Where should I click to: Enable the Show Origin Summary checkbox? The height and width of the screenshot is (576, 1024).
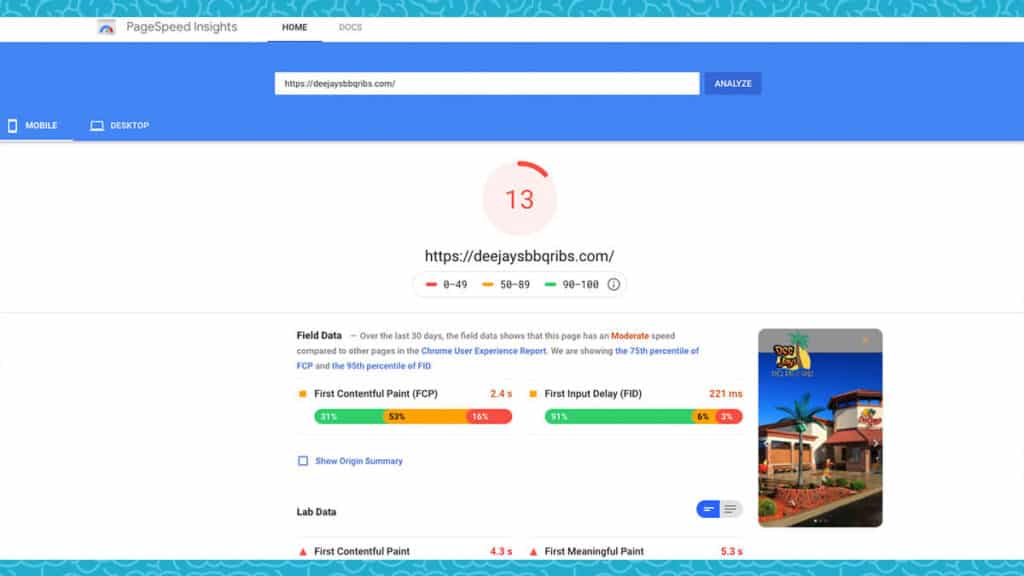303,461
